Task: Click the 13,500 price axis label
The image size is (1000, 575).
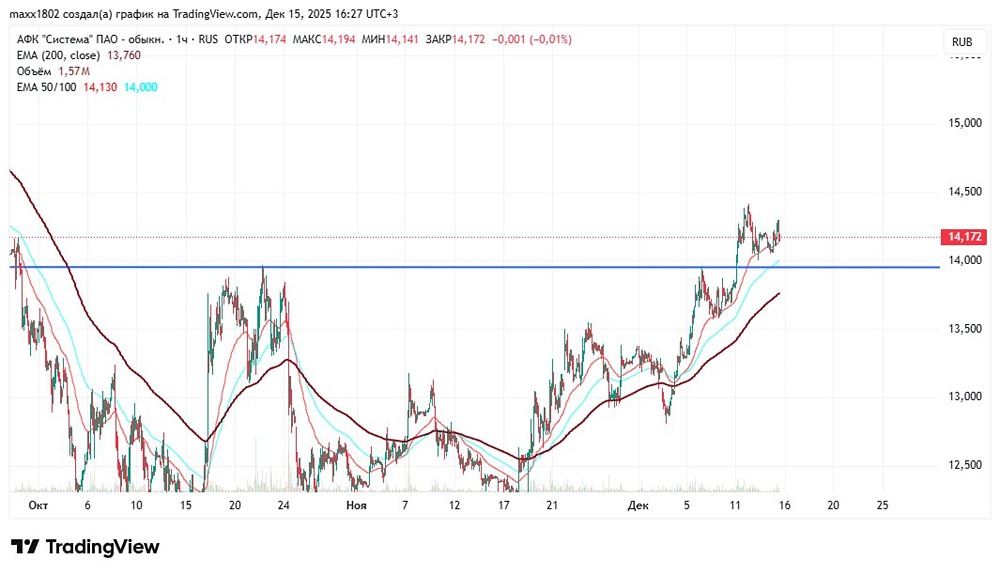Action: coord(965,328)
